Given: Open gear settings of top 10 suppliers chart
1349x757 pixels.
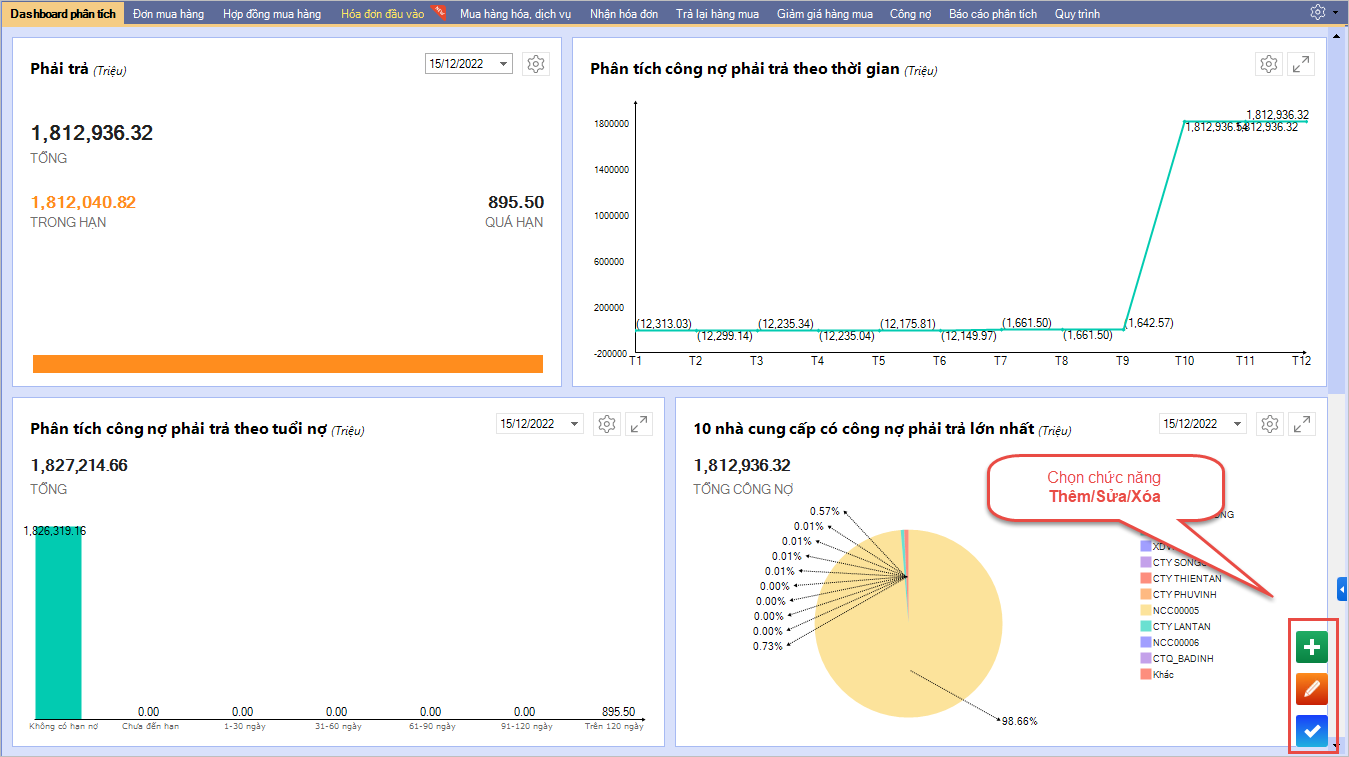Looking at the screenshot, I should point(1270,424).
